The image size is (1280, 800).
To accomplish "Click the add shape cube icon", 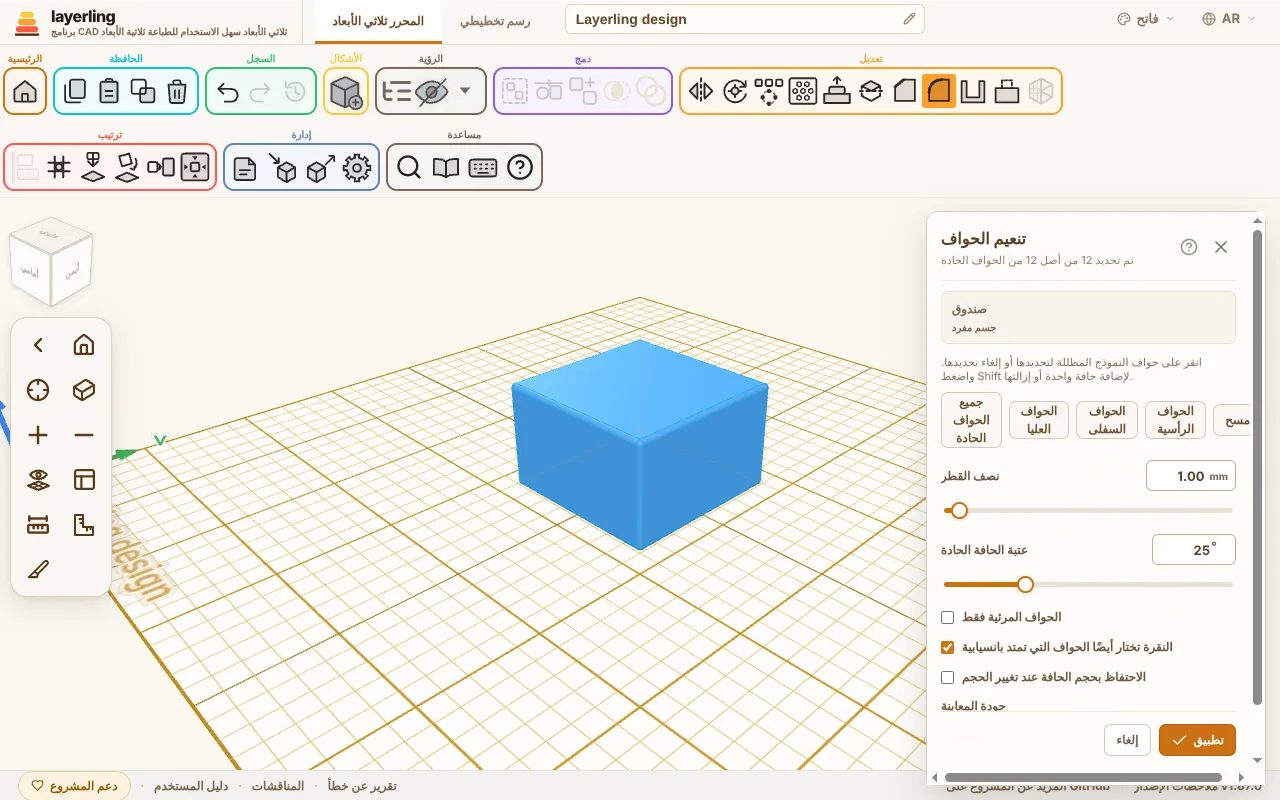I will pos(346,92).
